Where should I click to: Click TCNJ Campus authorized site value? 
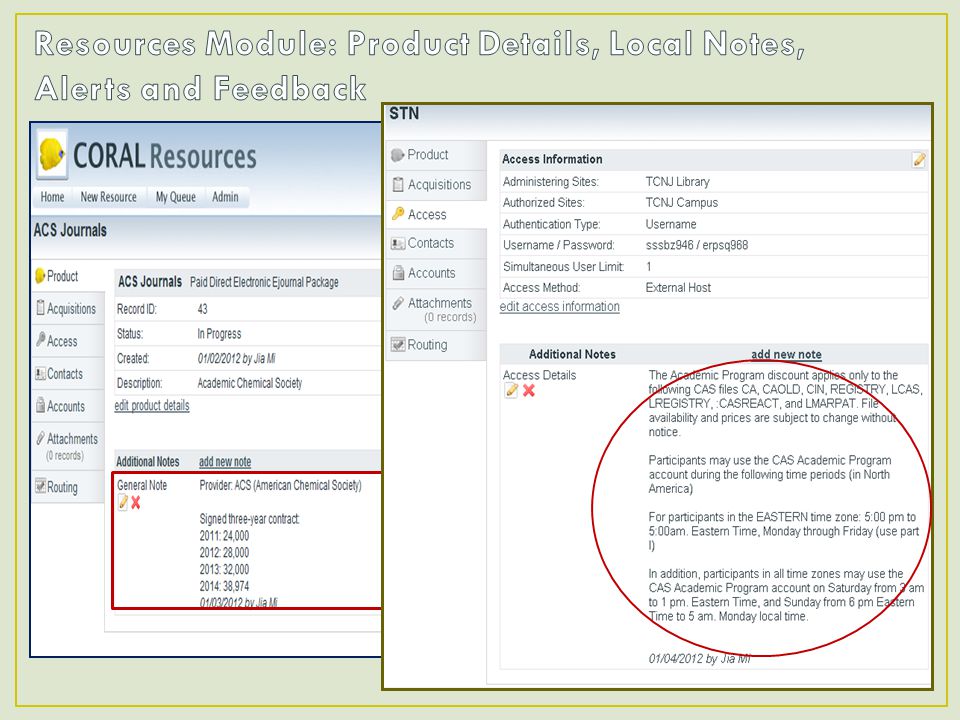pos(681,203)
